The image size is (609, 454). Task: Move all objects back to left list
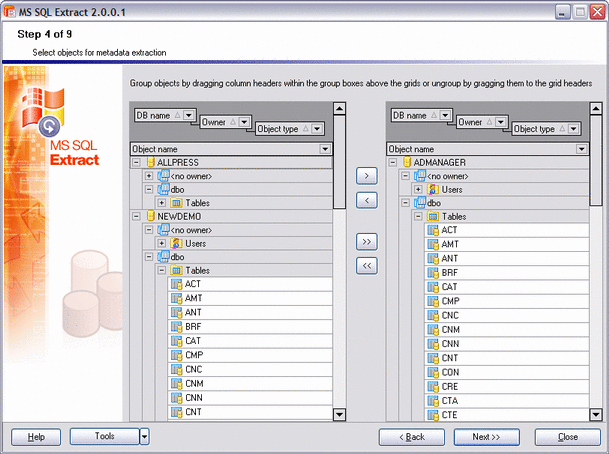pyautogui.click(x=367, y=266)
